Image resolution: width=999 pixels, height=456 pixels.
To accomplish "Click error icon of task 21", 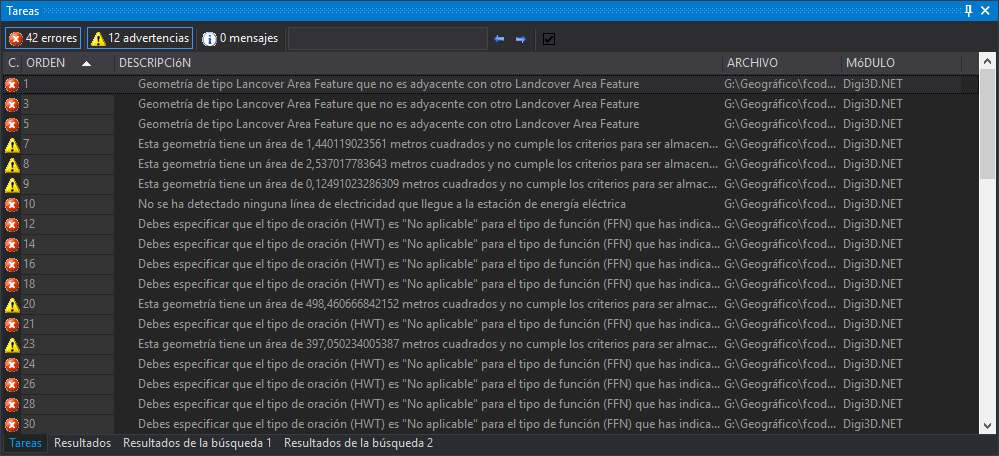I will click(11, 324).
